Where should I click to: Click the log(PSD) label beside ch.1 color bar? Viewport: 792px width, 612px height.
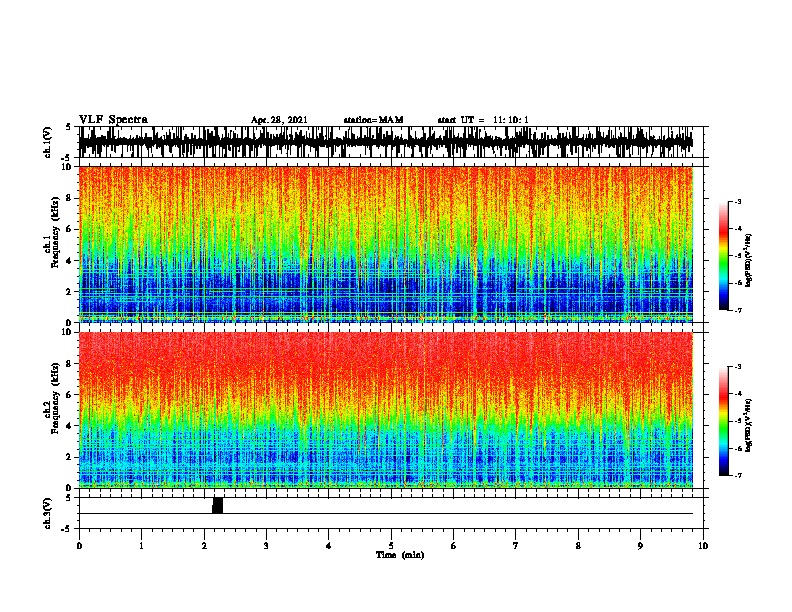point(749,260)
